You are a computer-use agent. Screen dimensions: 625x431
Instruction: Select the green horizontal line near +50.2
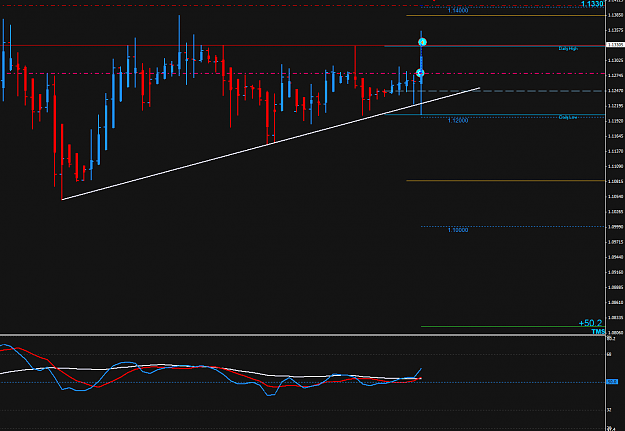[513, 327]
